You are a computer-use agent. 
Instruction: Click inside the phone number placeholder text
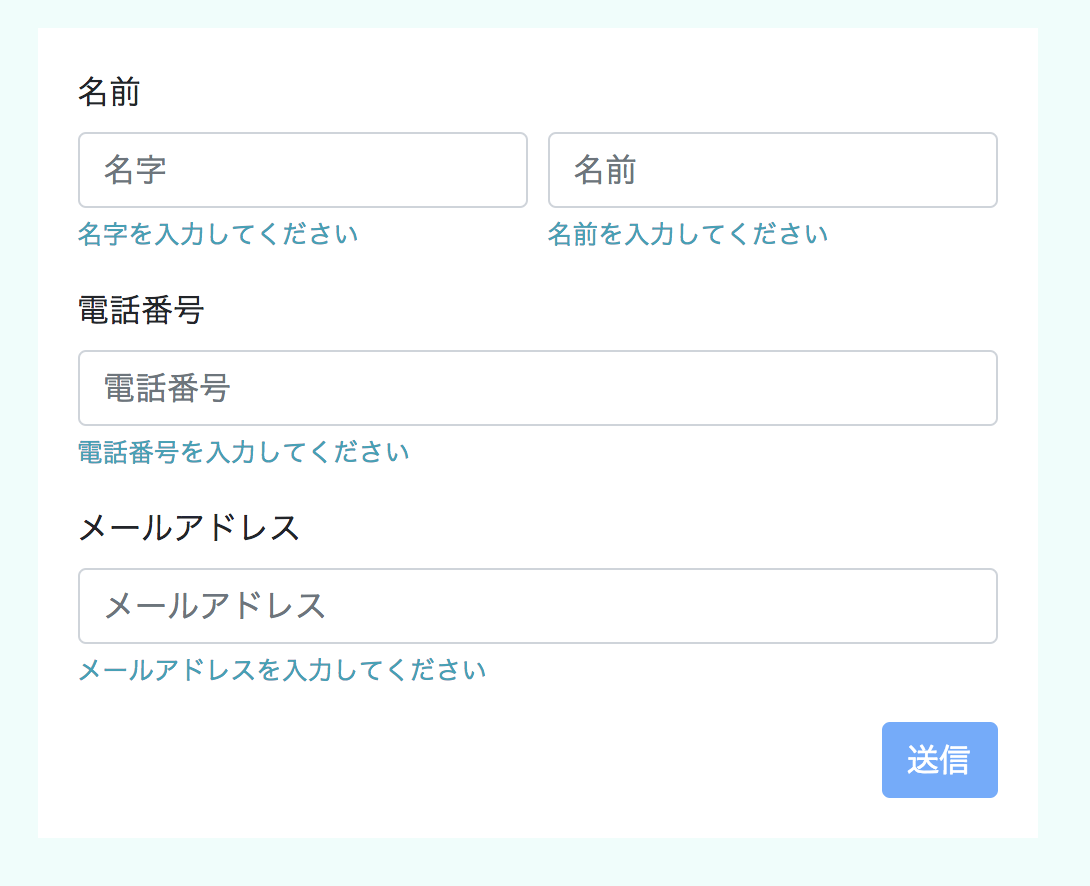[166, 388]
